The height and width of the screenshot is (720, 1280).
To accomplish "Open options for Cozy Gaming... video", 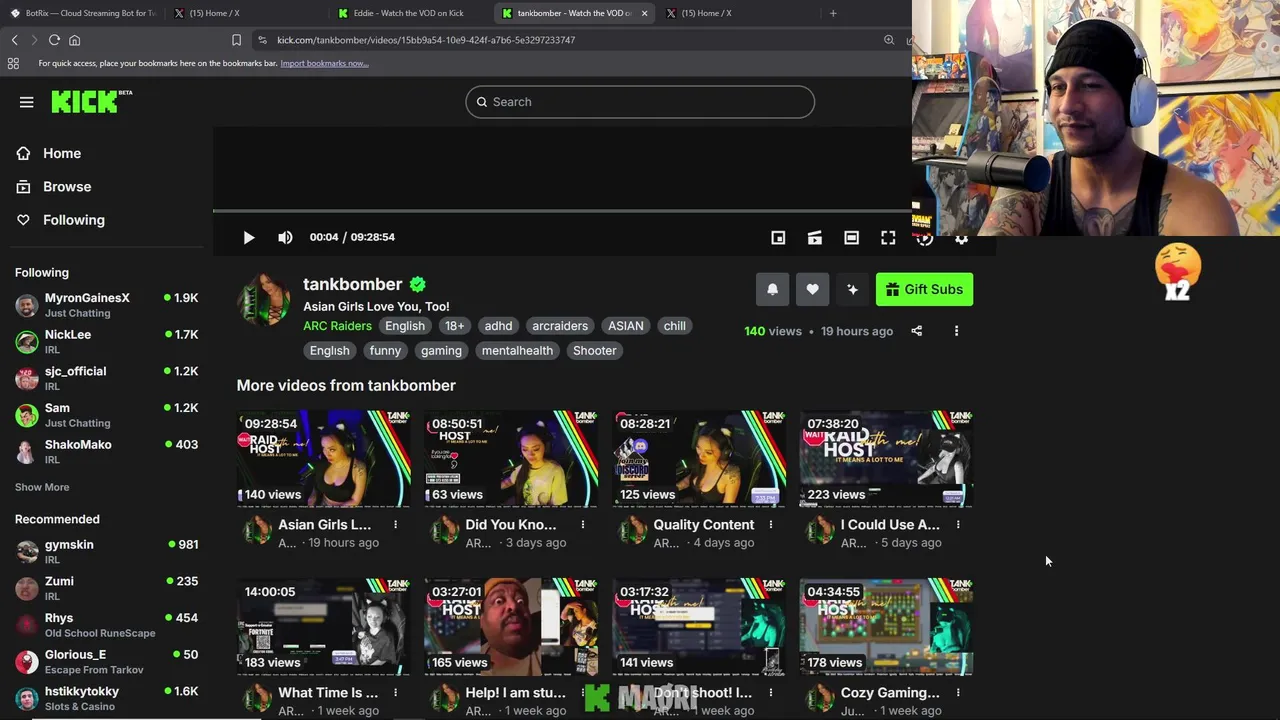I will (958, 692).
